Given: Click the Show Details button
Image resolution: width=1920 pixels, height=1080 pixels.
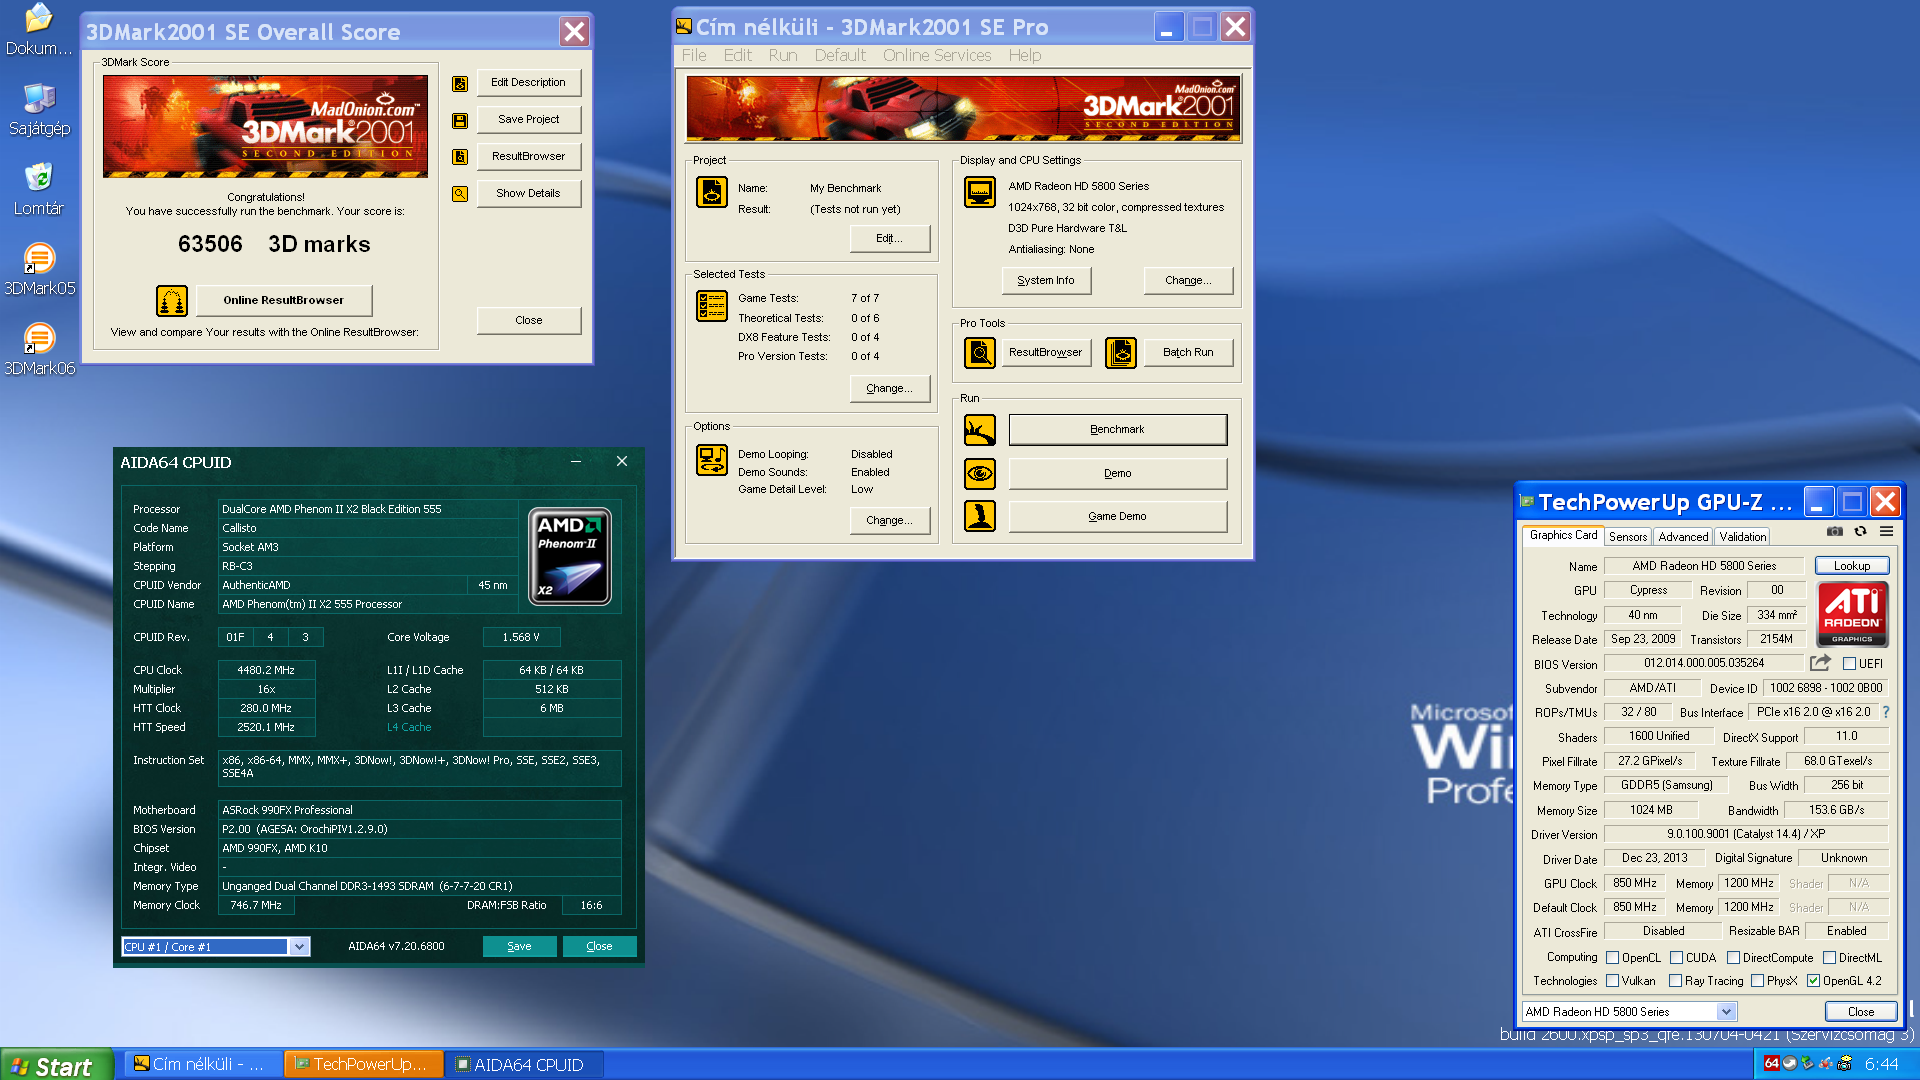Looking at the screenshot, I should (528, 193).
